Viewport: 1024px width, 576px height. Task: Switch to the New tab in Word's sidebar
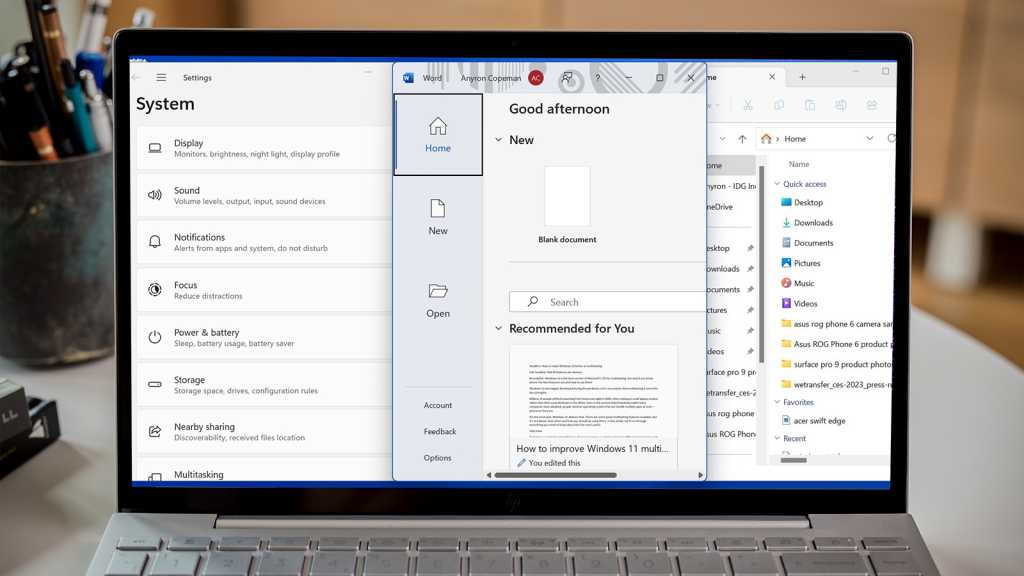438,217
